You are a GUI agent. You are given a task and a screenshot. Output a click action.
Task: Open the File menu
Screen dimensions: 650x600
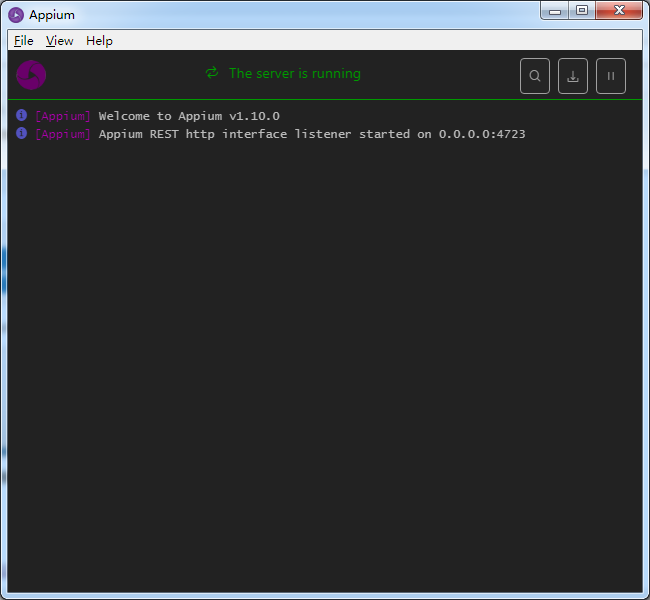pos(24,41)
